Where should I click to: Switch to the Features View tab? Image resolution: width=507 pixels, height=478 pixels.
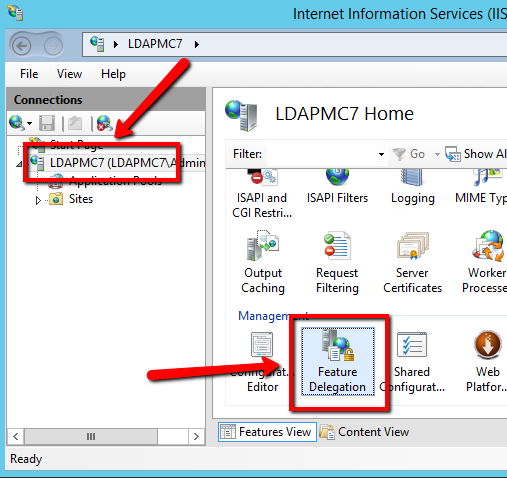(267, 432)
